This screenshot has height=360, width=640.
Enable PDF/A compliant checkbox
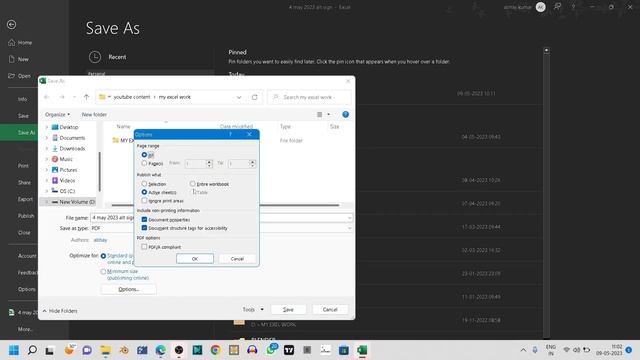pos(144,247)
